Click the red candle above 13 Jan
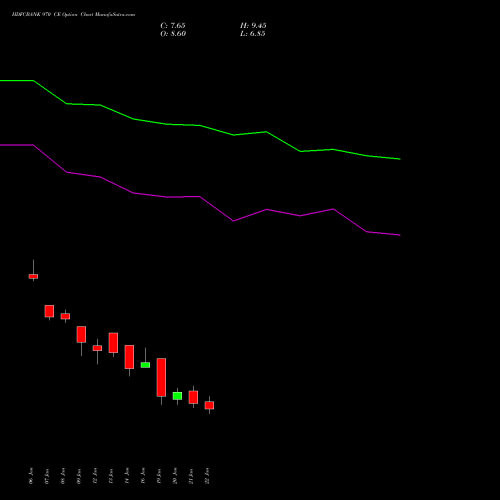The image size is (500, 500). tap(113, 343)
